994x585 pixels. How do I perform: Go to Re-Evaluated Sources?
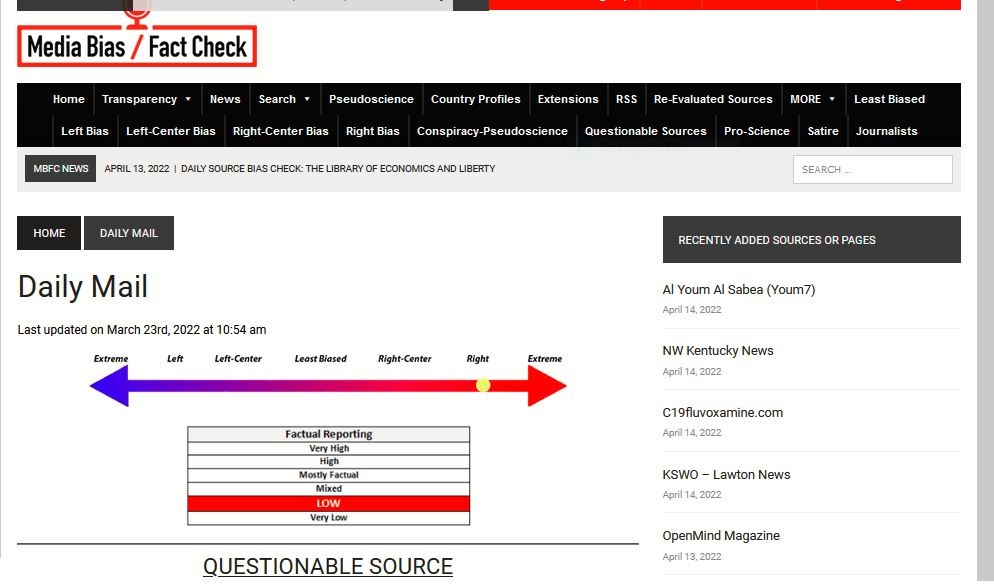(x=713, y=100)
